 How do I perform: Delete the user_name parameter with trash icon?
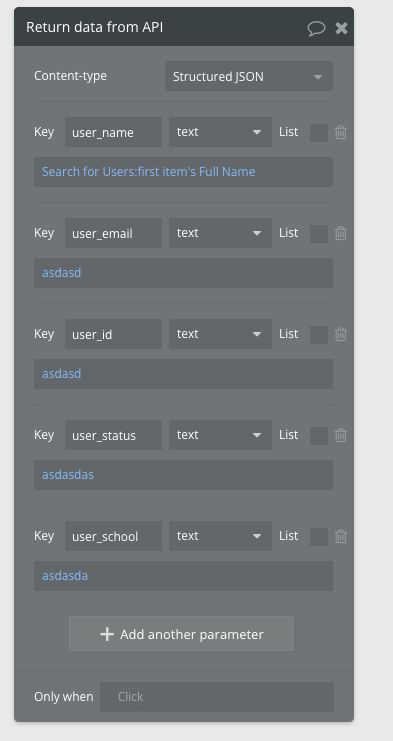[x=341, y=132]
